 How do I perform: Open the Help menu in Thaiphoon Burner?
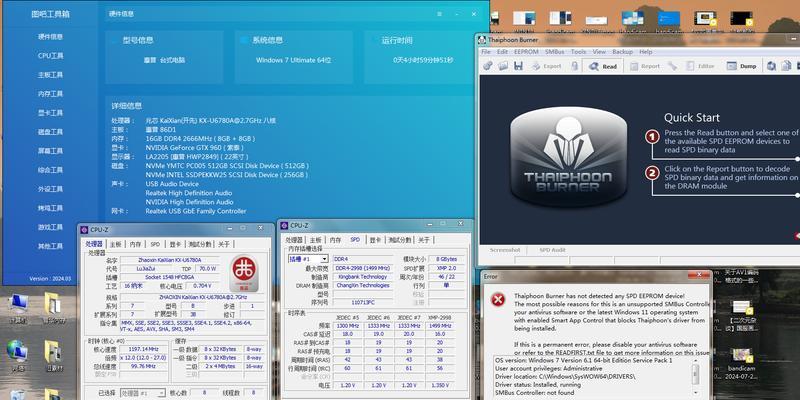(x=645, y=52)
